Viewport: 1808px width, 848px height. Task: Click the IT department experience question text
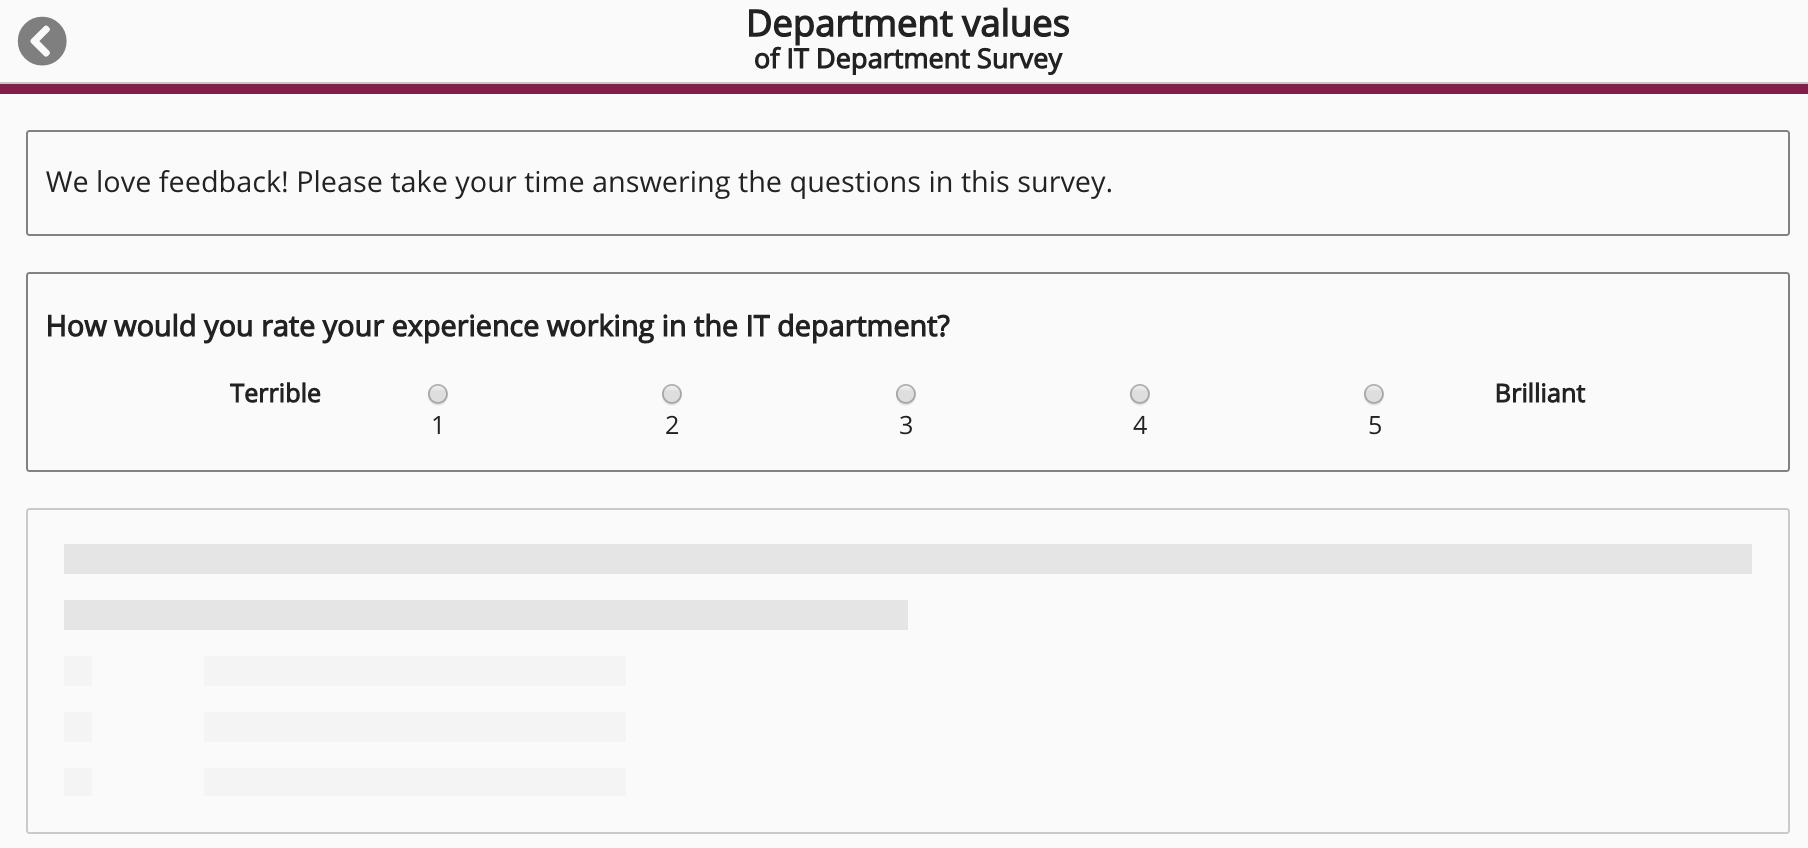tap(497, 326)
